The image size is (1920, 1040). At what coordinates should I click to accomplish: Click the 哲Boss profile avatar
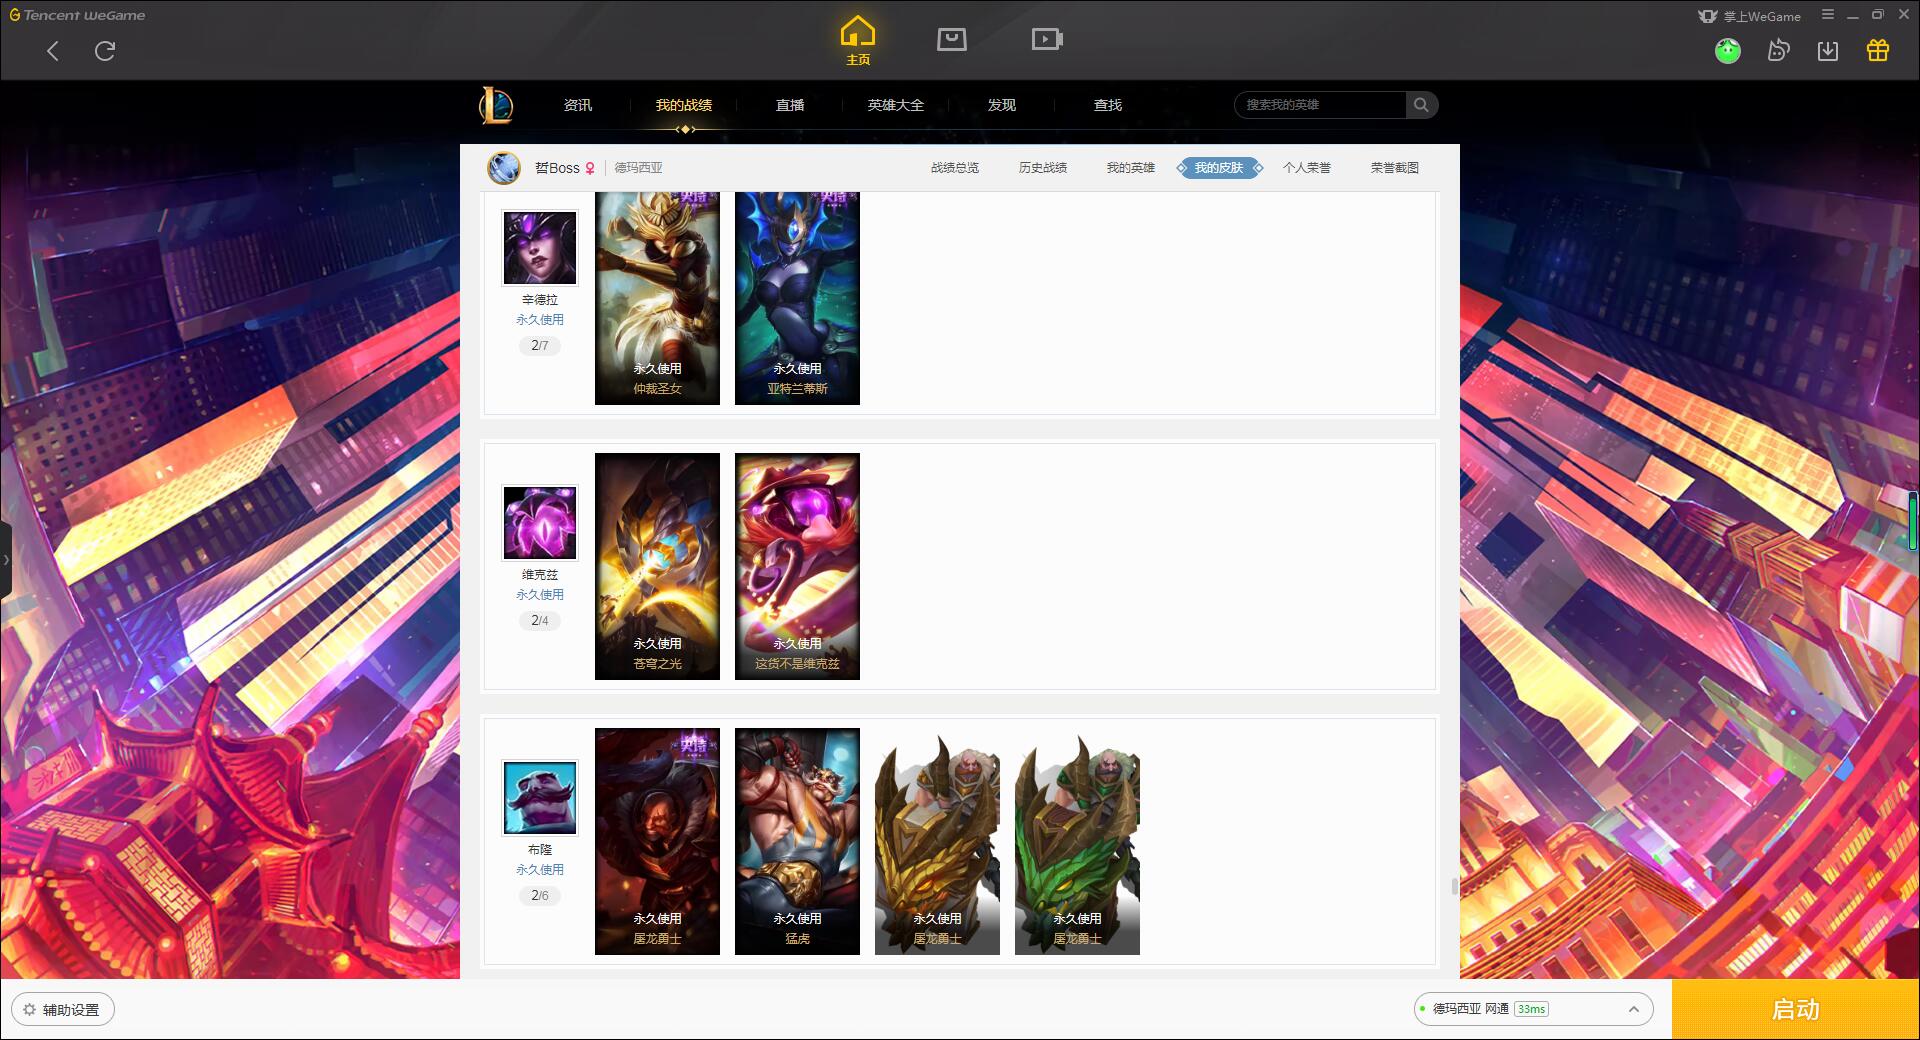(504, 168)
